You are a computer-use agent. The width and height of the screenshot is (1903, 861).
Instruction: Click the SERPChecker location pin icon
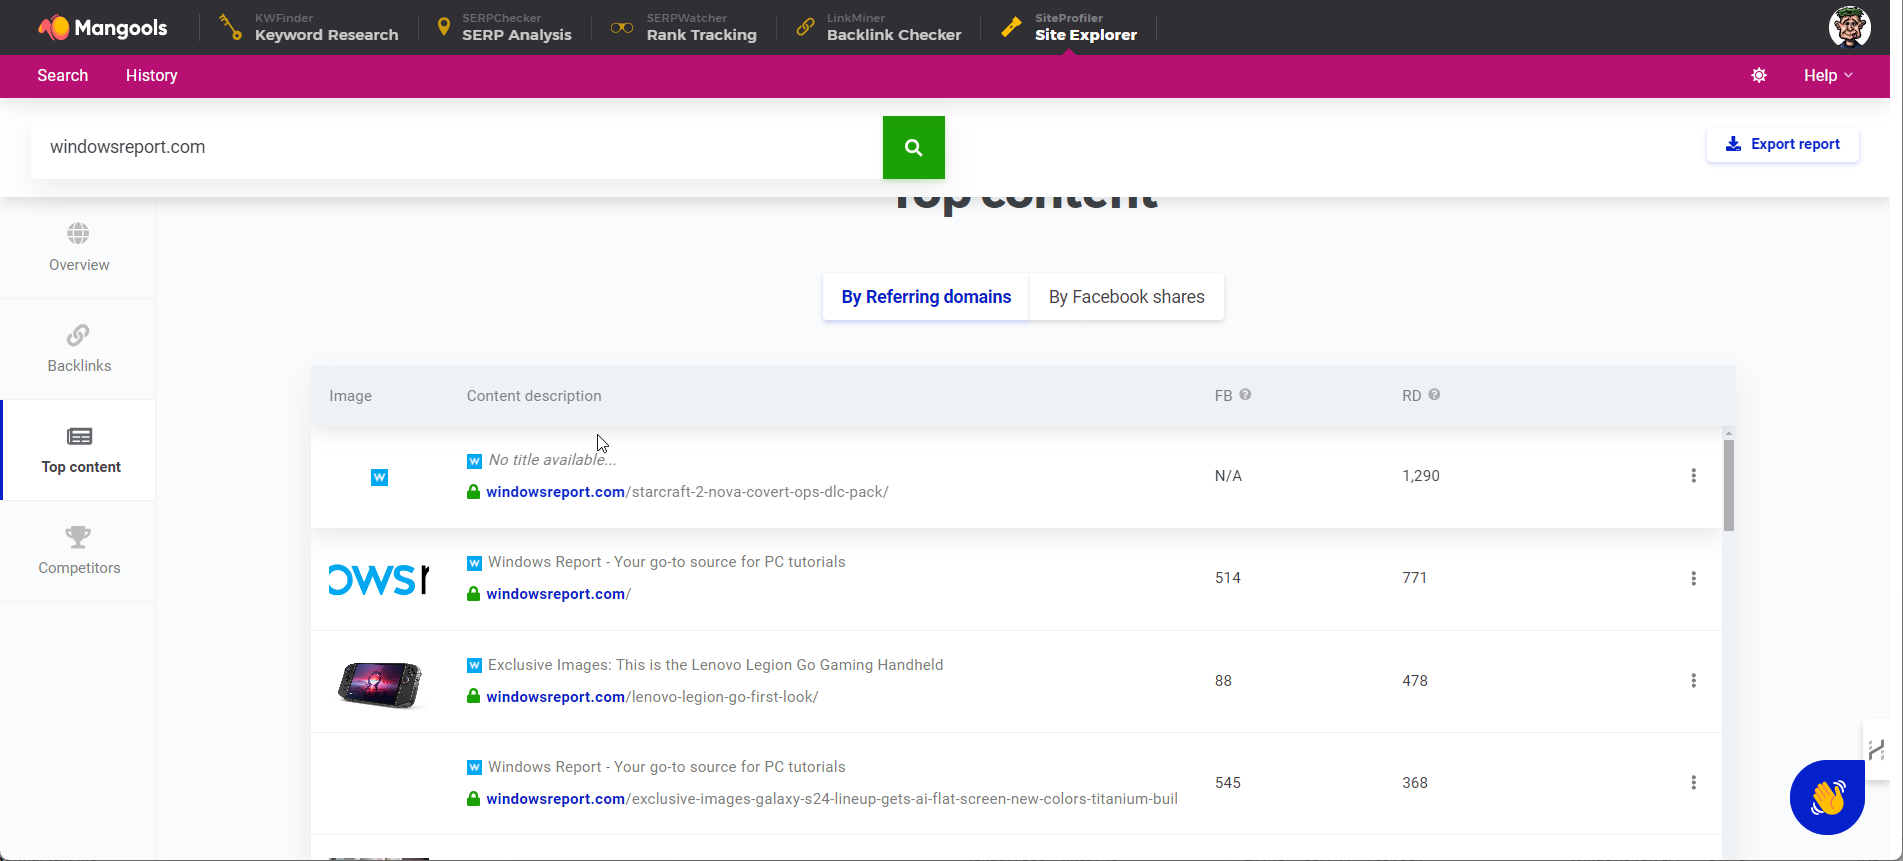tap(444, 27)
